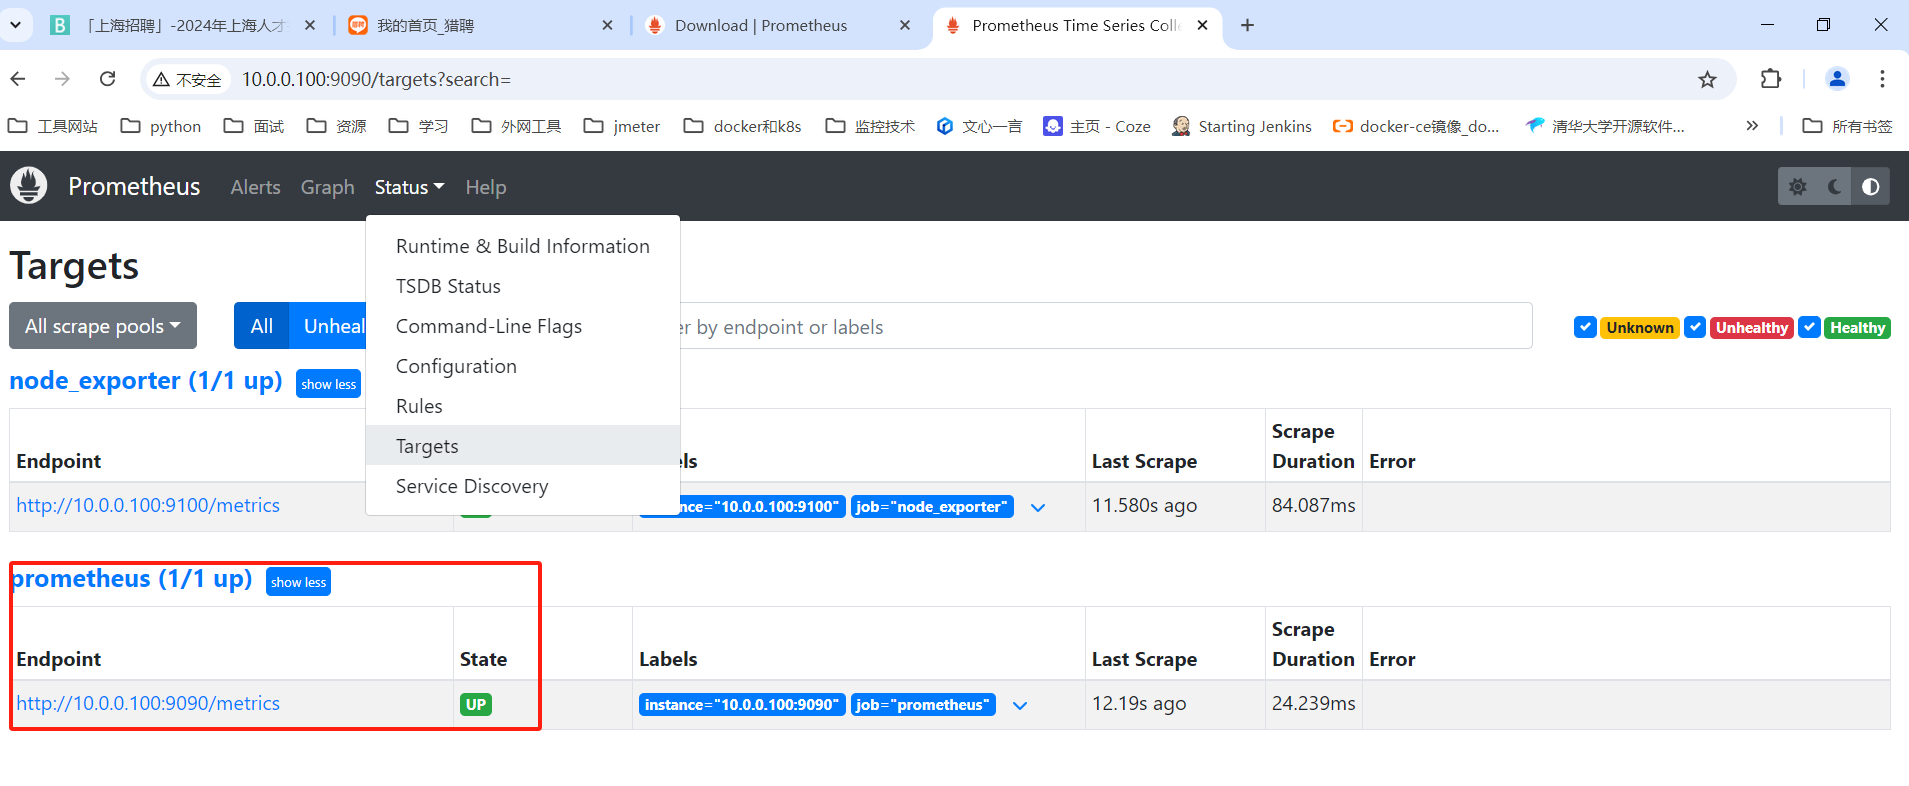Bookmark this page with the star icon
This screenshot has height=786, width=1909.
[x=1707, y=79]
